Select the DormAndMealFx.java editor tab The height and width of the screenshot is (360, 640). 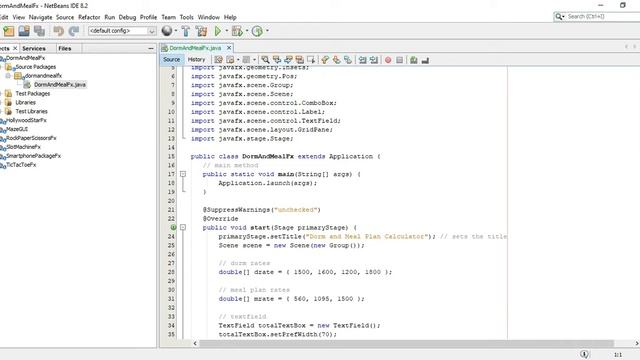tap(195, 48)
